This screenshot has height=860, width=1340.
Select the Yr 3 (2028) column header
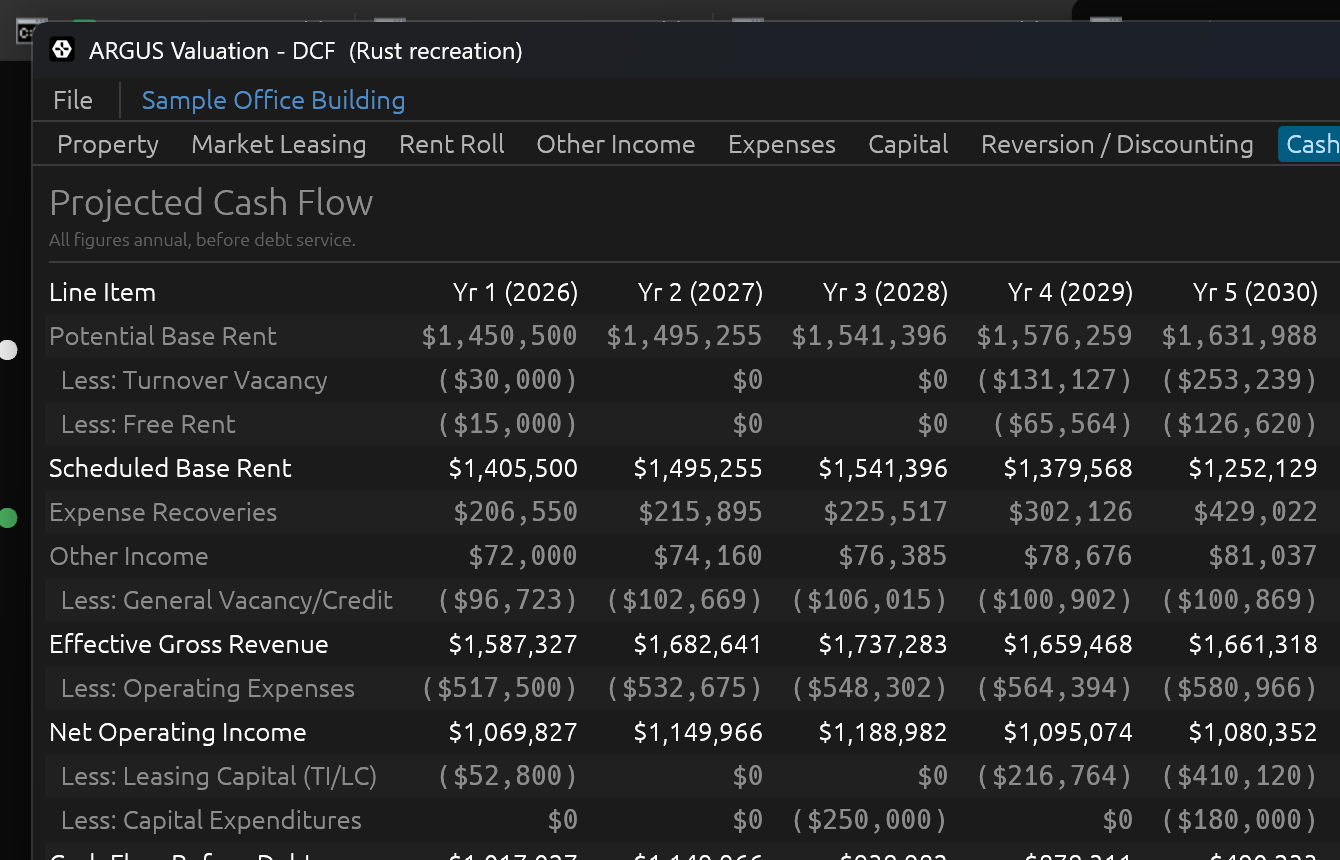pos(885,292)
